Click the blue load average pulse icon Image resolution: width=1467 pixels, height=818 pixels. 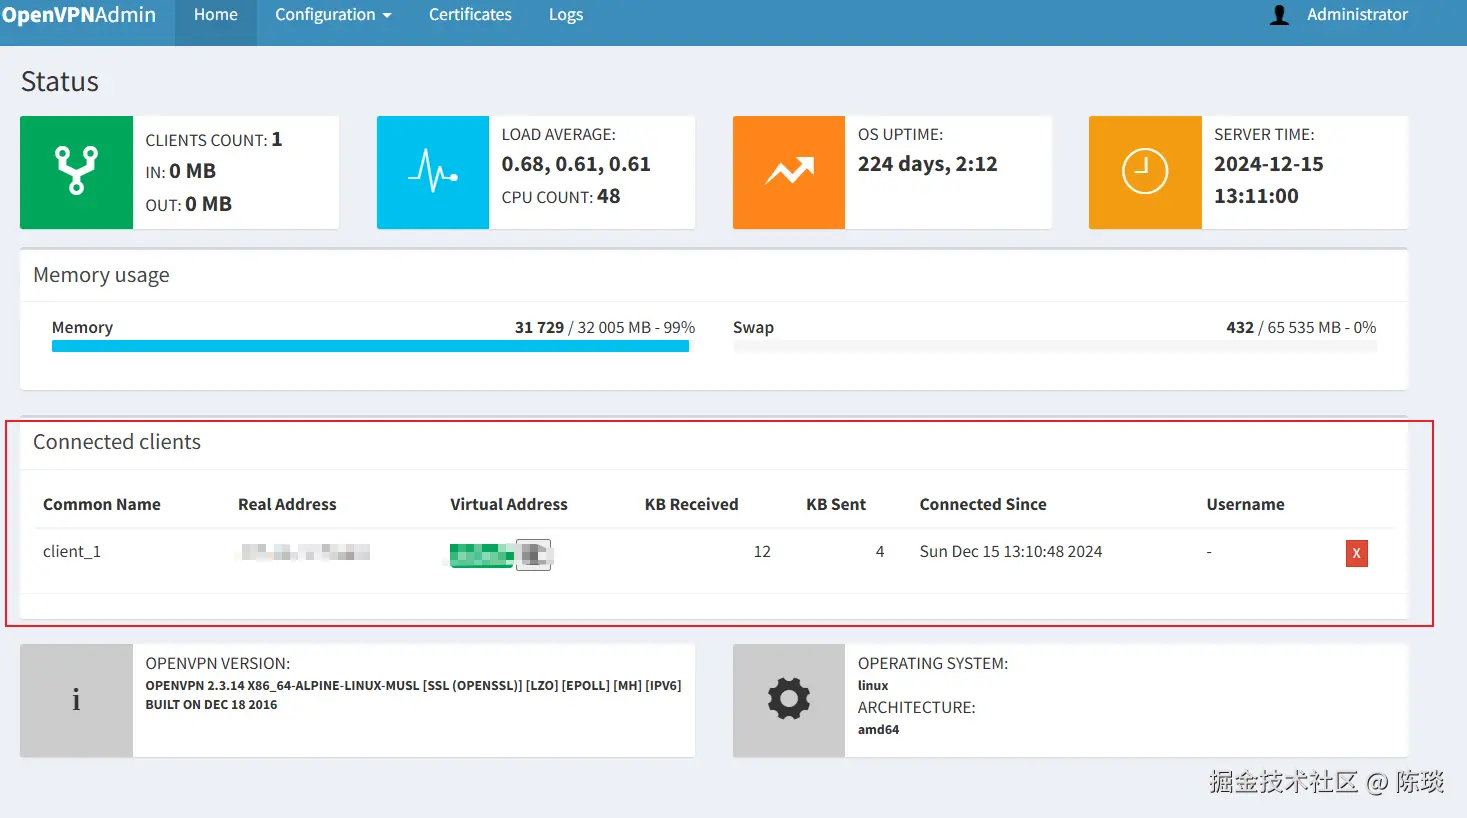point(433,172)
